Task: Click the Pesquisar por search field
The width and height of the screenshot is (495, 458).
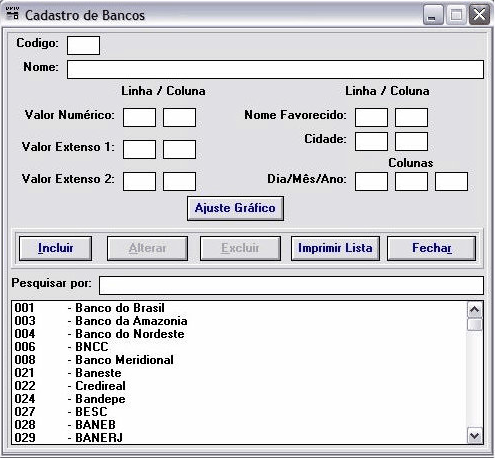Action: coord(291,285)
